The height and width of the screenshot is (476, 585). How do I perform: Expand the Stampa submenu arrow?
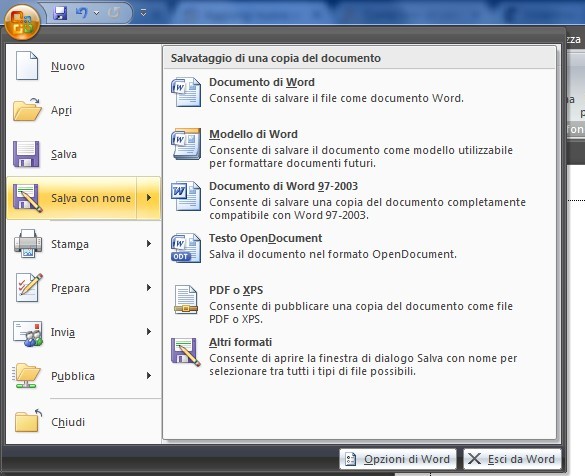click(x=149, y=244)
